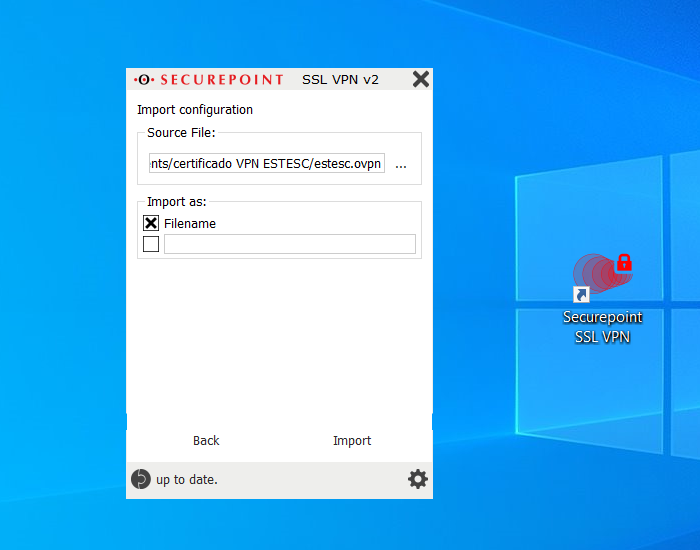Click the custom import name text field
The height and width of the screenshot is (550, 700).
pos(290,244)
